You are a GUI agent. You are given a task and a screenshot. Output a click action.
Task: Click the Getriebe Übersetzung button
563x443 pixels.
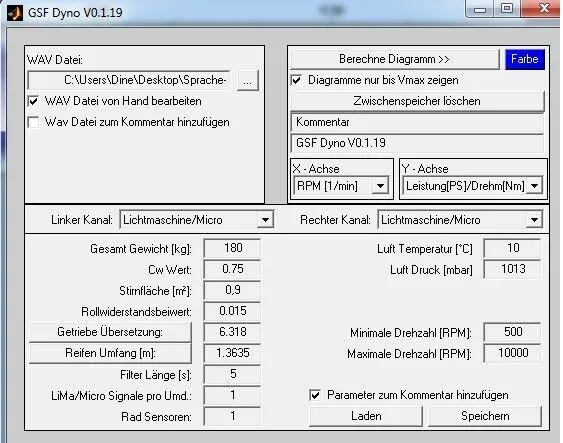[110, 332]
